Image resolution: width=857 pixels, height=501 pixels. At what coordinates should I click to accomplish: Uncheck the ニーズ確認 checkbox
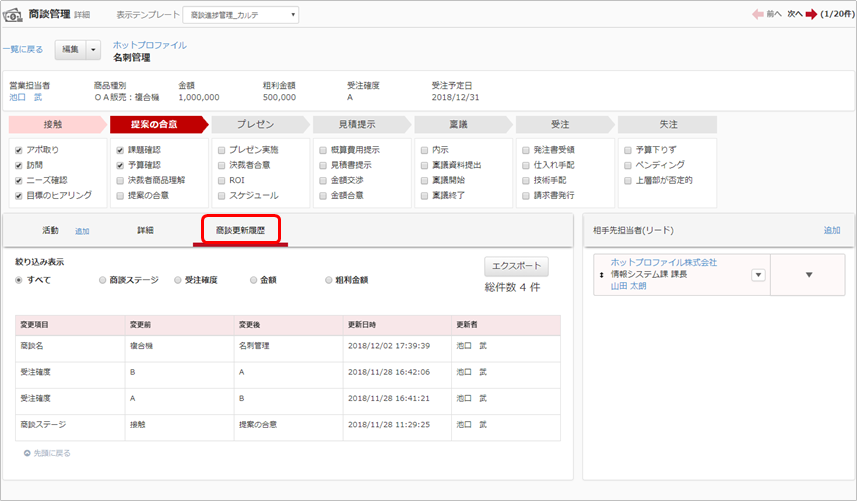coord(19,181)
